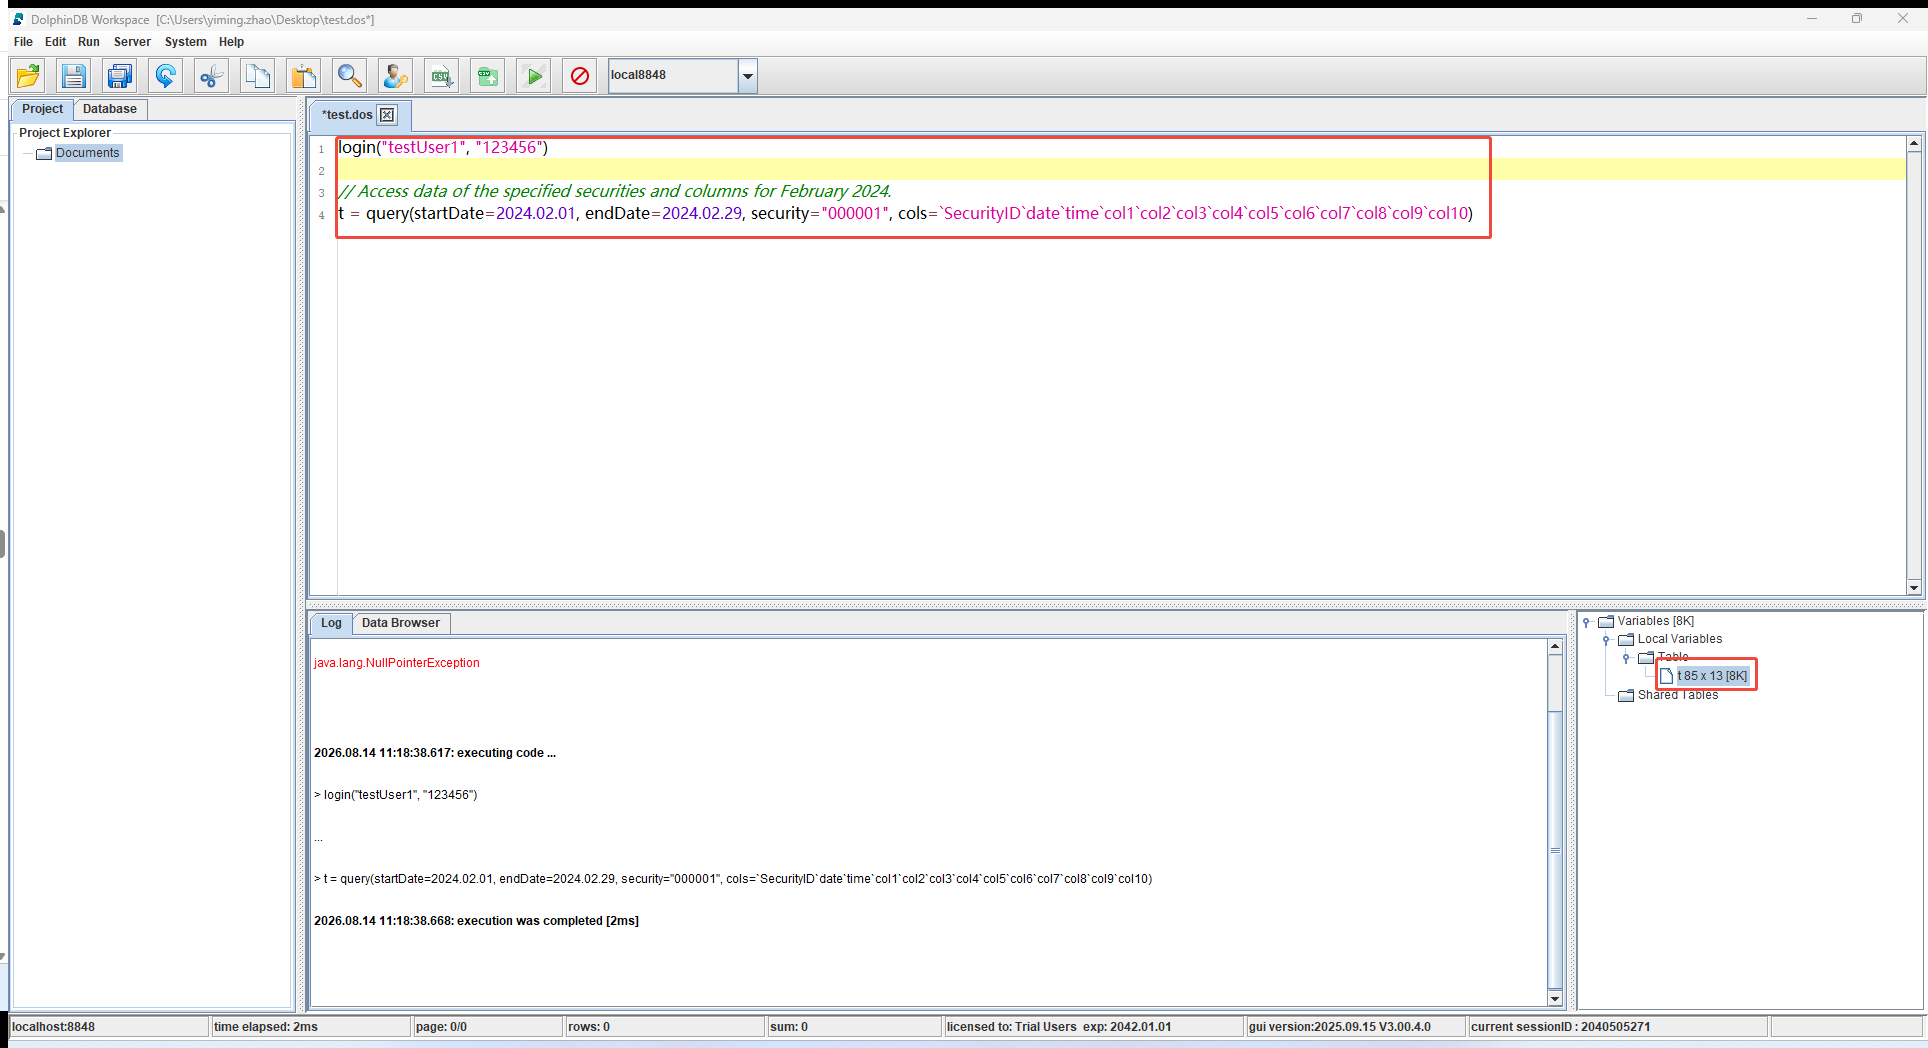Click the DolphinDB Workspace title bar logo
Image resolution: width=1928 pixels, height=1048 pixels.
click(18, 19)
